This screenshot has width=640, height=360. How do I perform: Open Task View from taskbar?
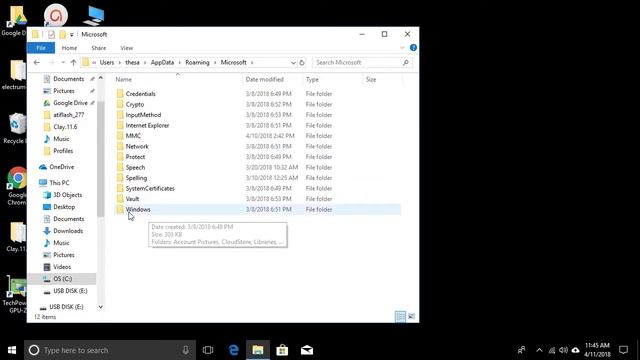pos(208,350)
